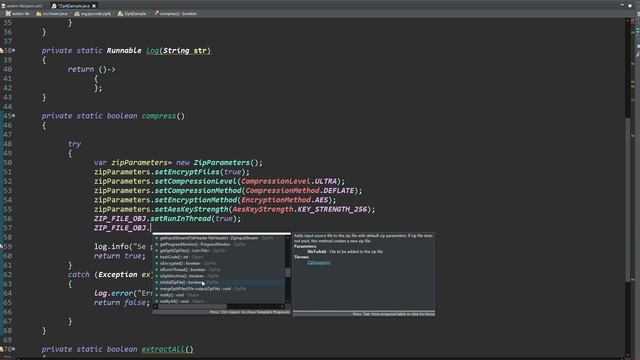Choose notifyAll() : void proposal

coord(220,301)
